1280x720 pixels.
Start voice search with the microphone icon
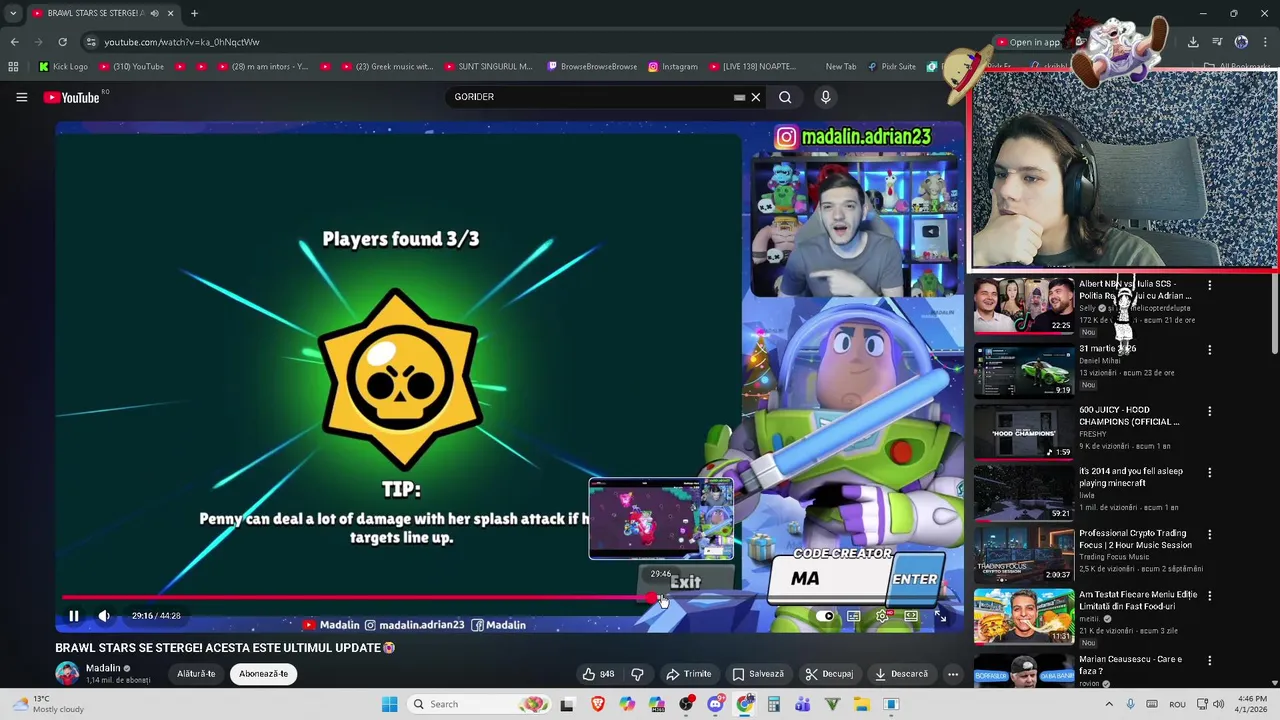(x=825, y=97)
